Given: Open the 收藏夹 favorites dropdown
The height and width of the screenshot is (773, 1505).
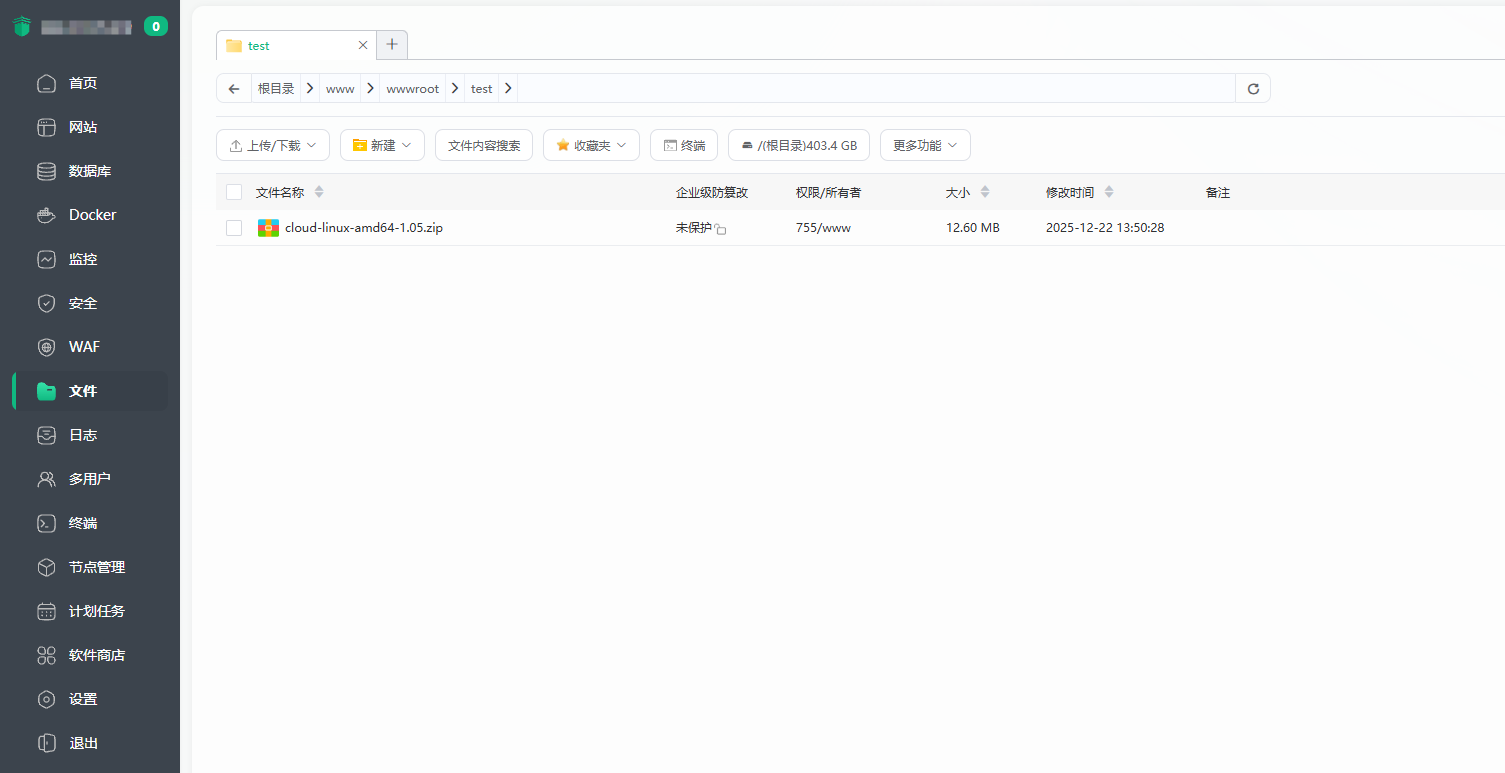Looking at the screenshot, I should click(591, 145).
